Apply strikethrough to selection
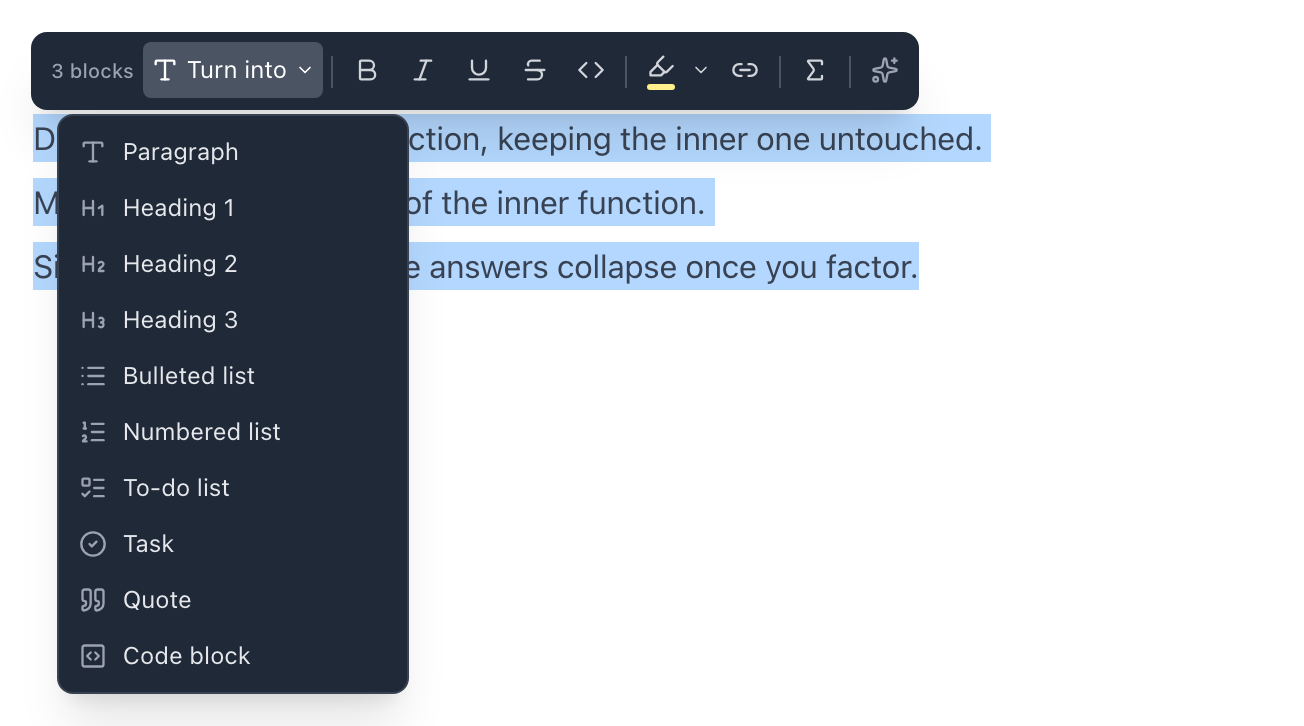The image size is (1304, 726). pyautogui.click(x=535, y=70)
